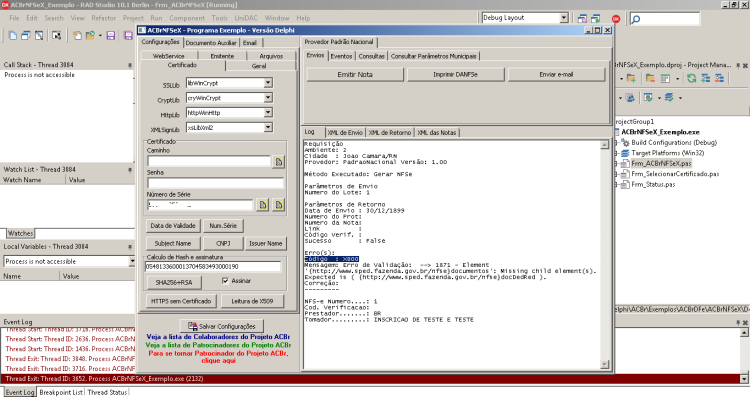
Task: Open the CryptLib combo box
Action: click(268, 98)
